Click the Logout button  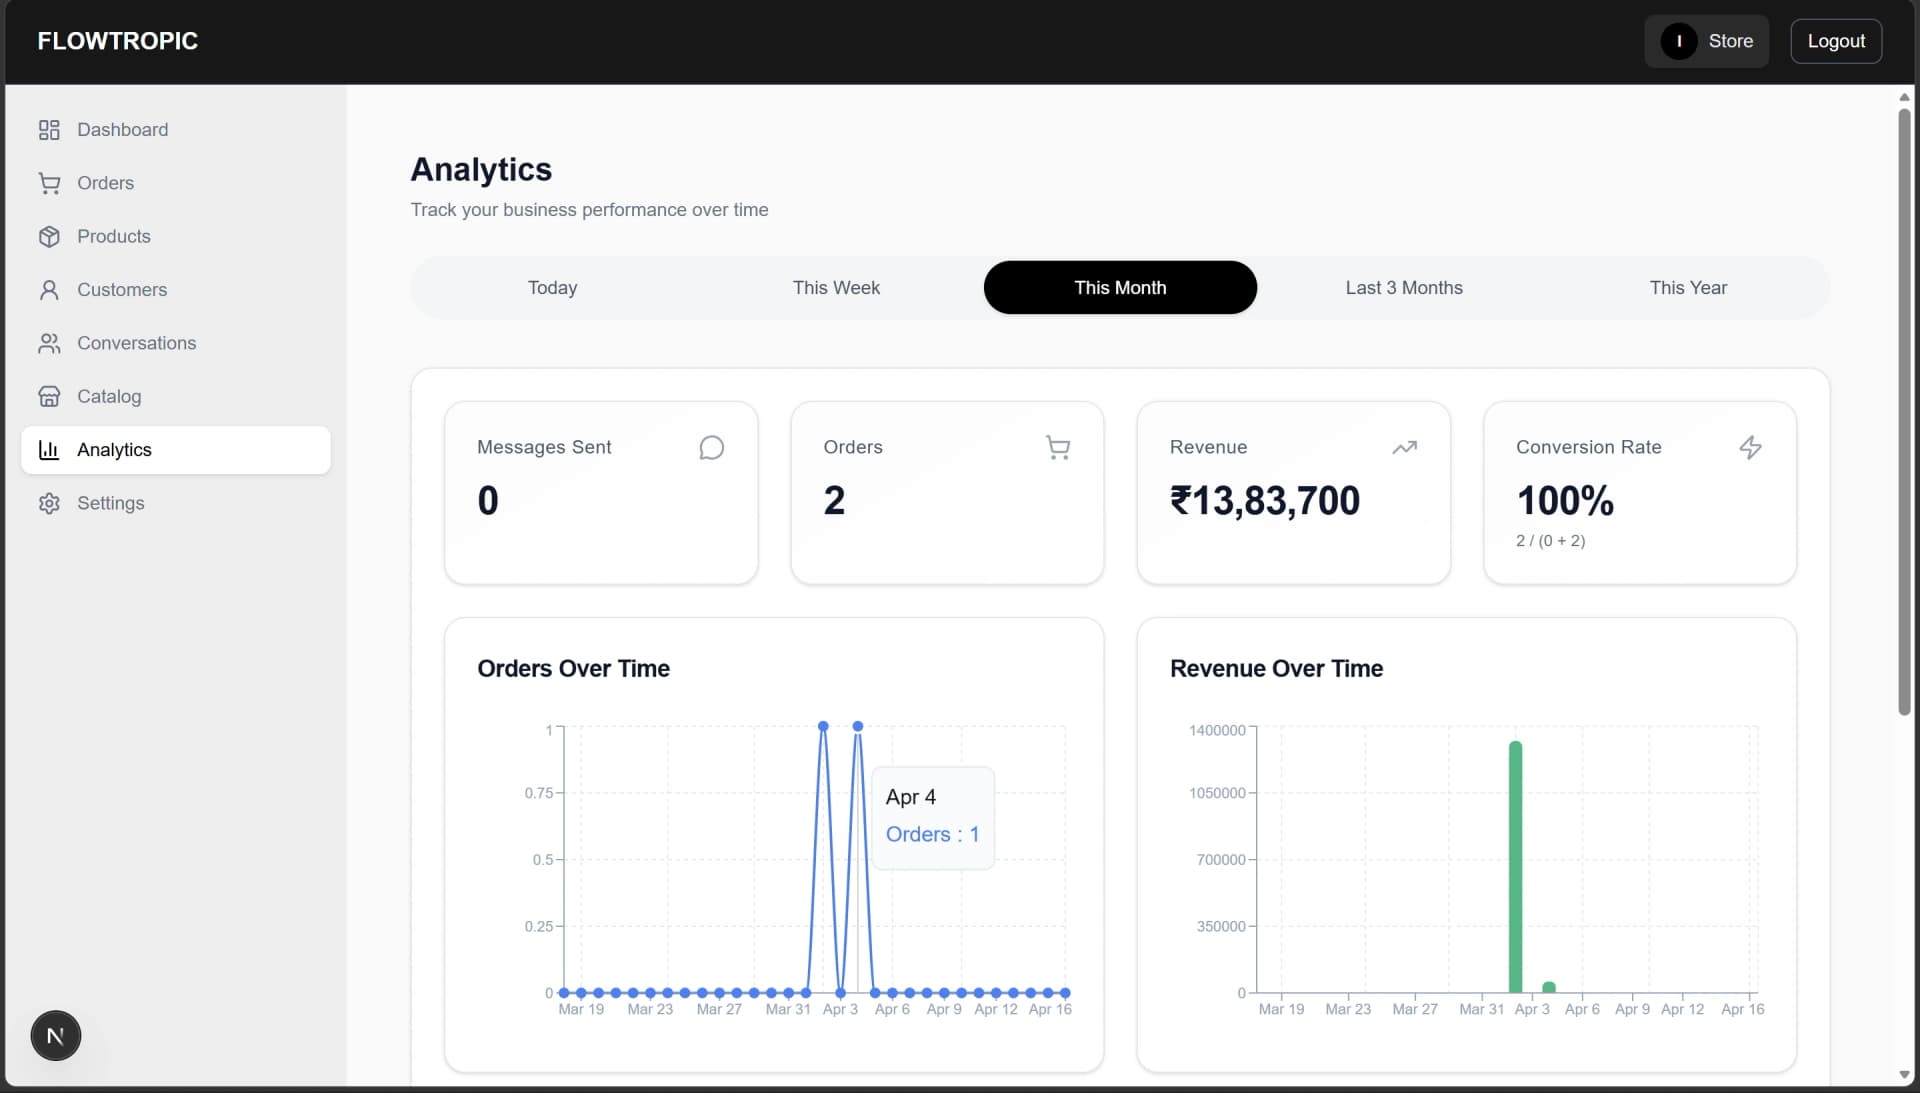pos(1835,41)
